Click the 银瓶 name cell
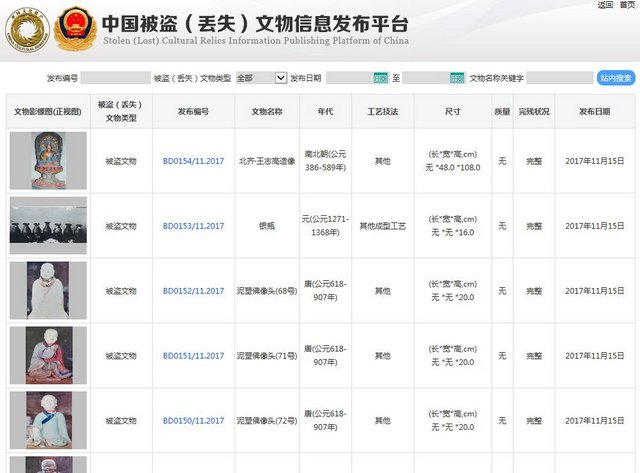Image resolution: width=640 pixels, height=473 pixels. point(267,226)
